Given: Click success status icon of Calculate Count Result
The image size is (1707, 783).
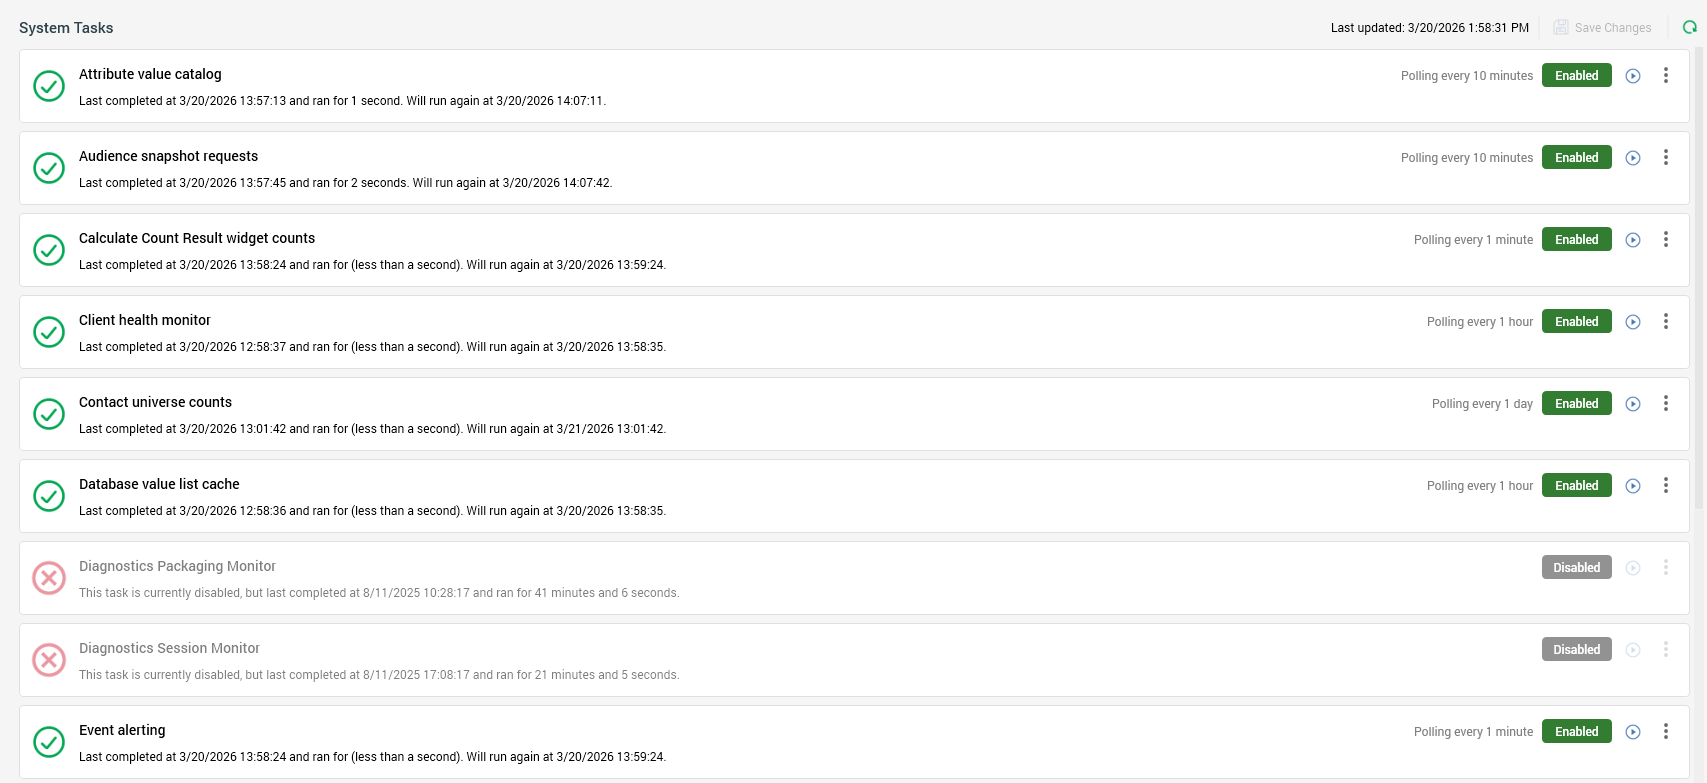Looking at the screenshot, I should click(49, 250).
